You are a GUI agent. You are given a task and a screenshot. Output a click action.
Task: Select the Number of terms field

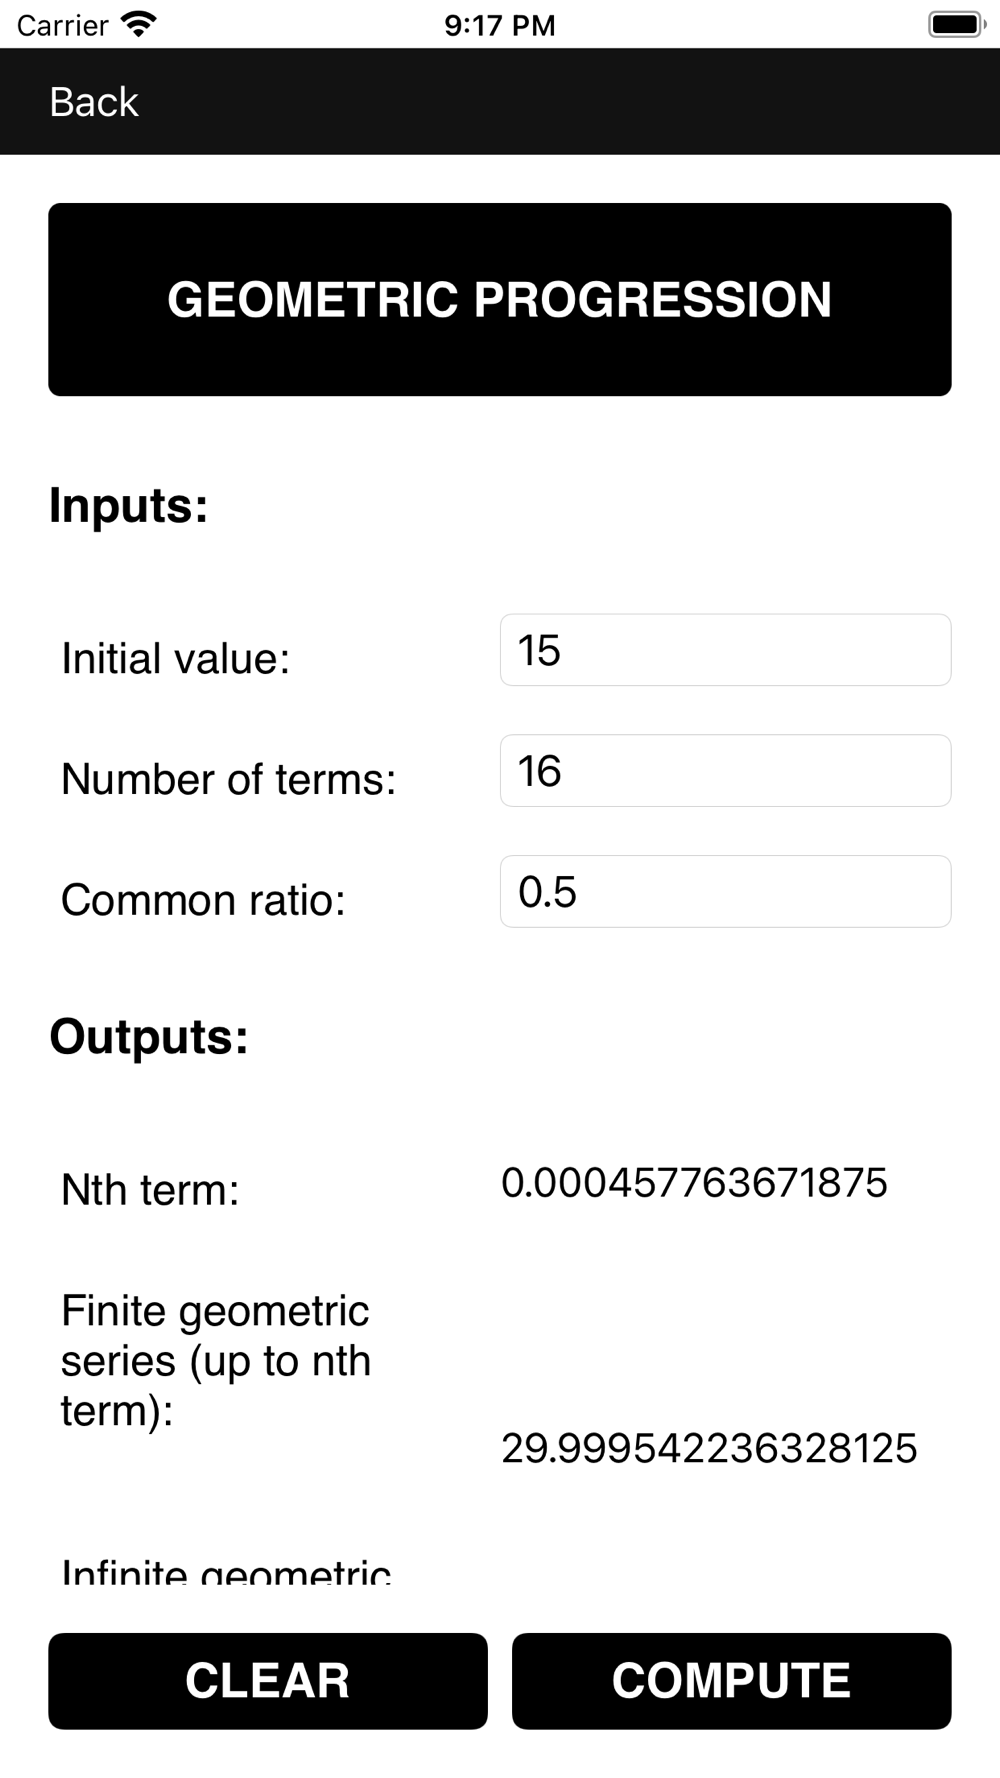(x=725, y=771)
